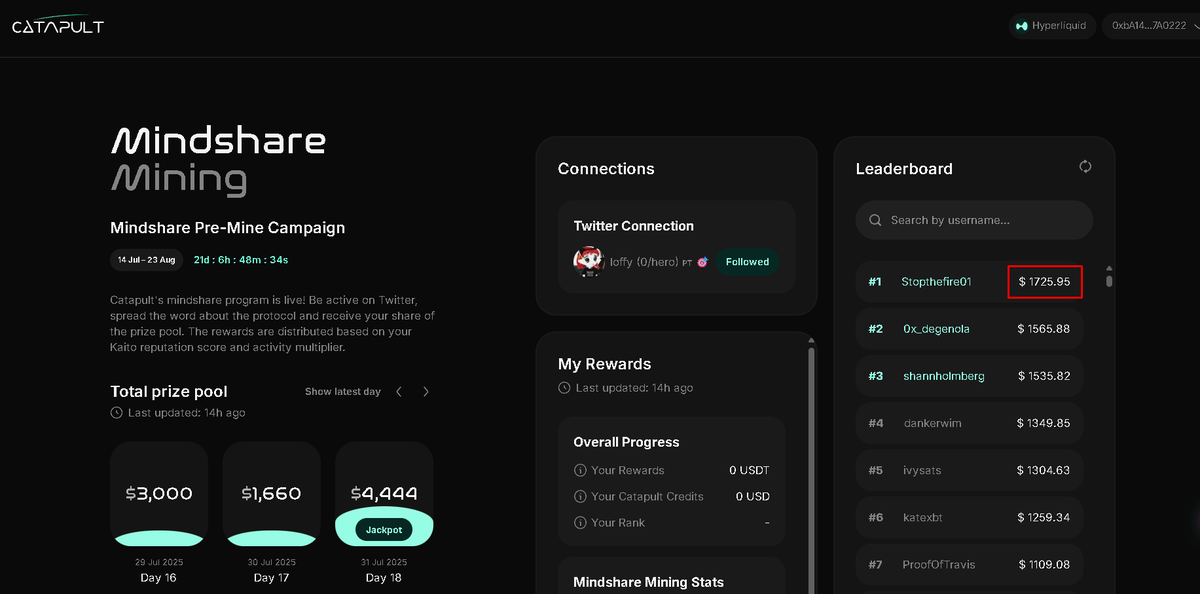The height and width of the screenshot is (594, 1200).
Task: Open leaderboard row #1 Stopthefire01
Action: 969,282
